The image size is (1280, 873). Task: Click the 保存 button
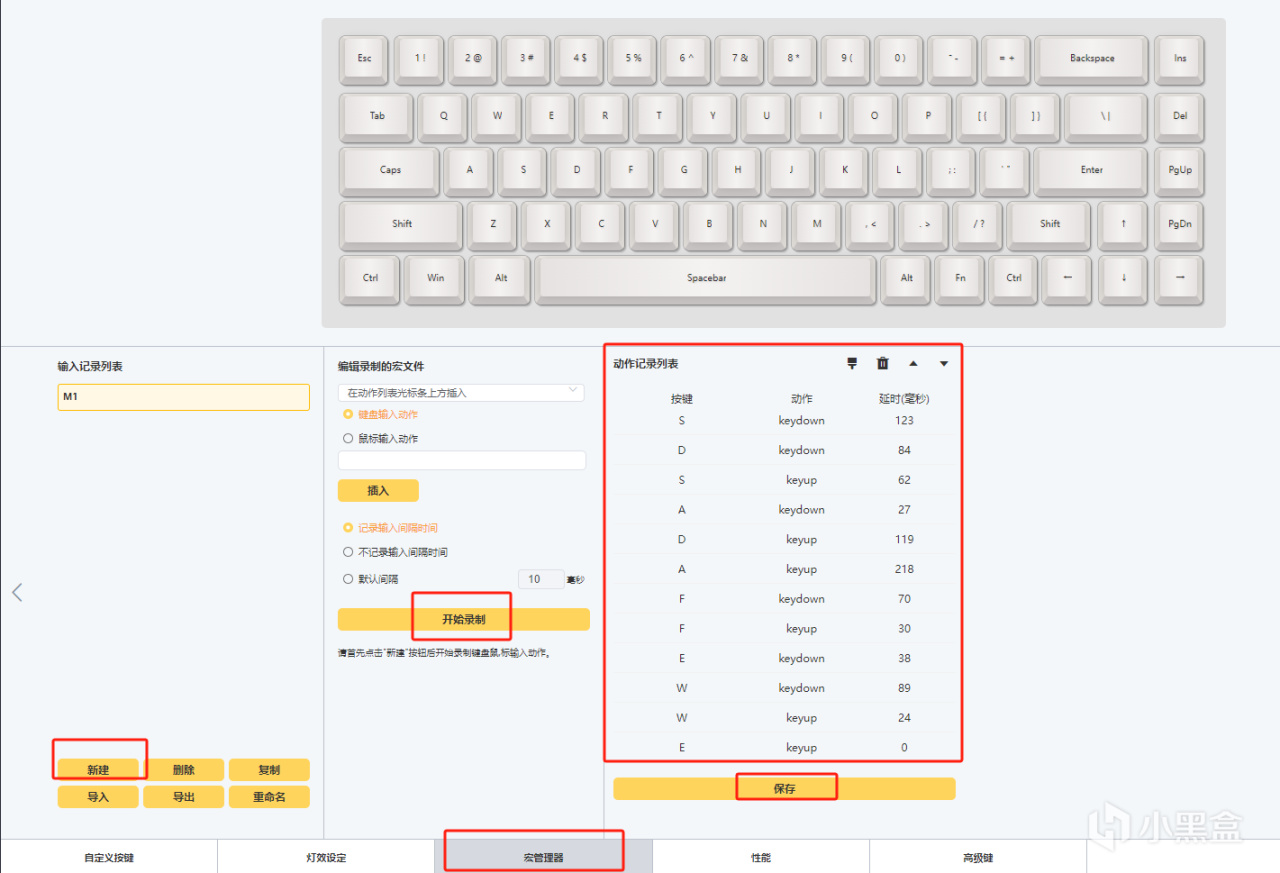(784, 788)
